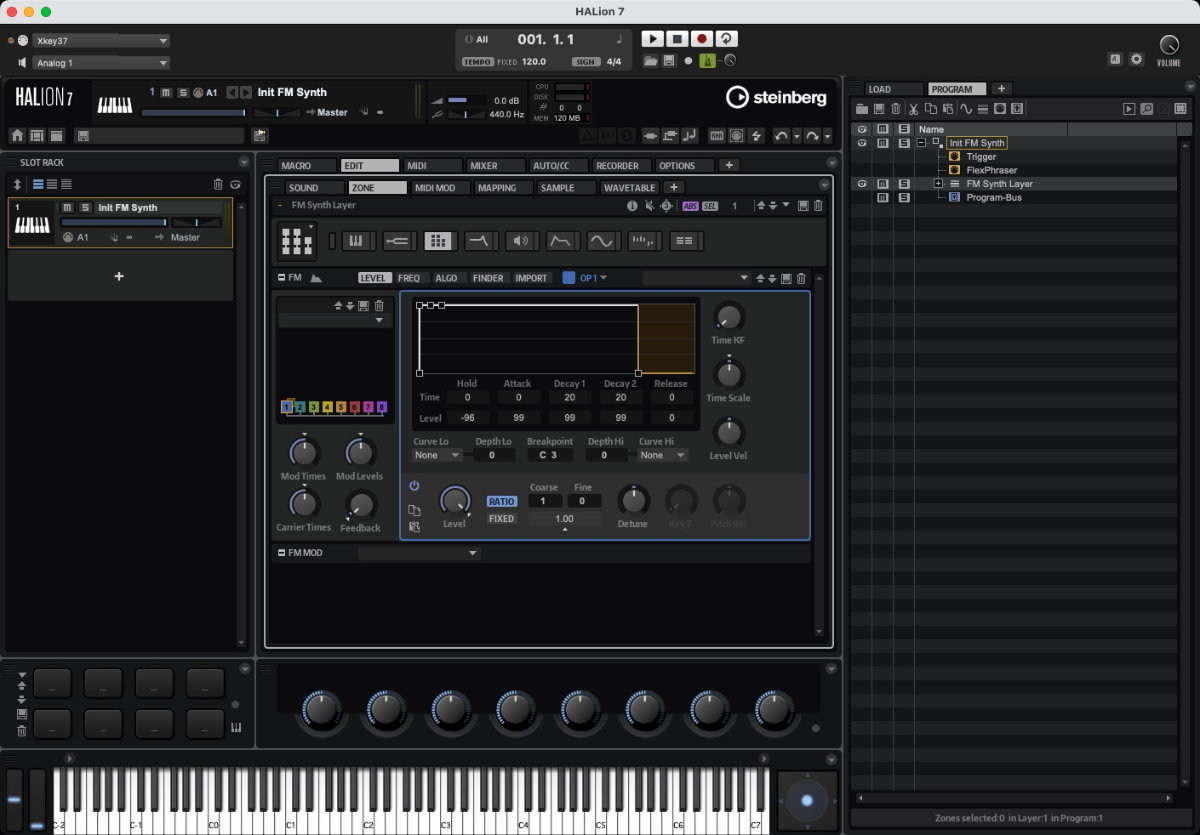Toggle visibility eye for FM Synth Layer
The width and height of the screenshot is (1200, 835).
pyautogui.click(x=862, y=184)
